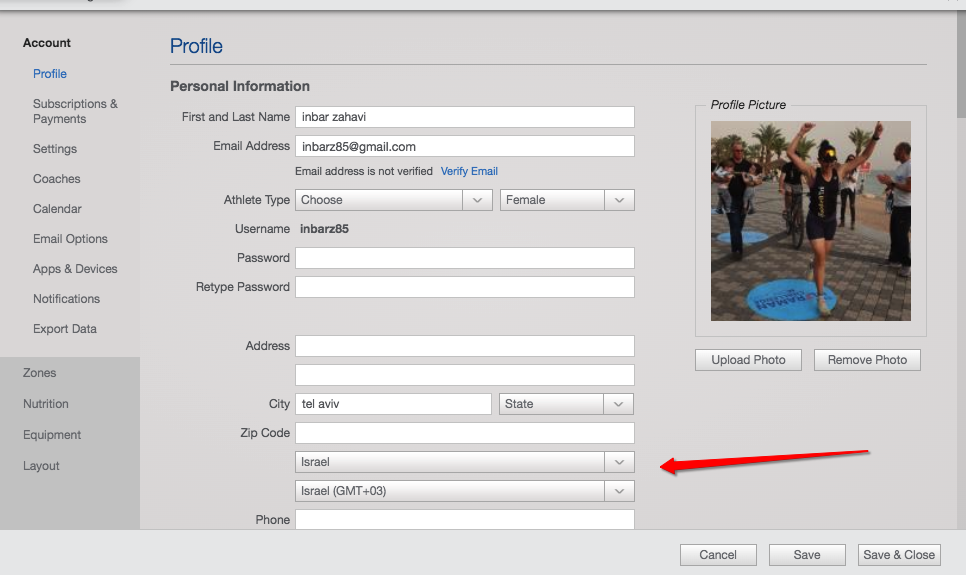Select Export Data in sidebar
The image size is (966, 575).
pos(65,329)
